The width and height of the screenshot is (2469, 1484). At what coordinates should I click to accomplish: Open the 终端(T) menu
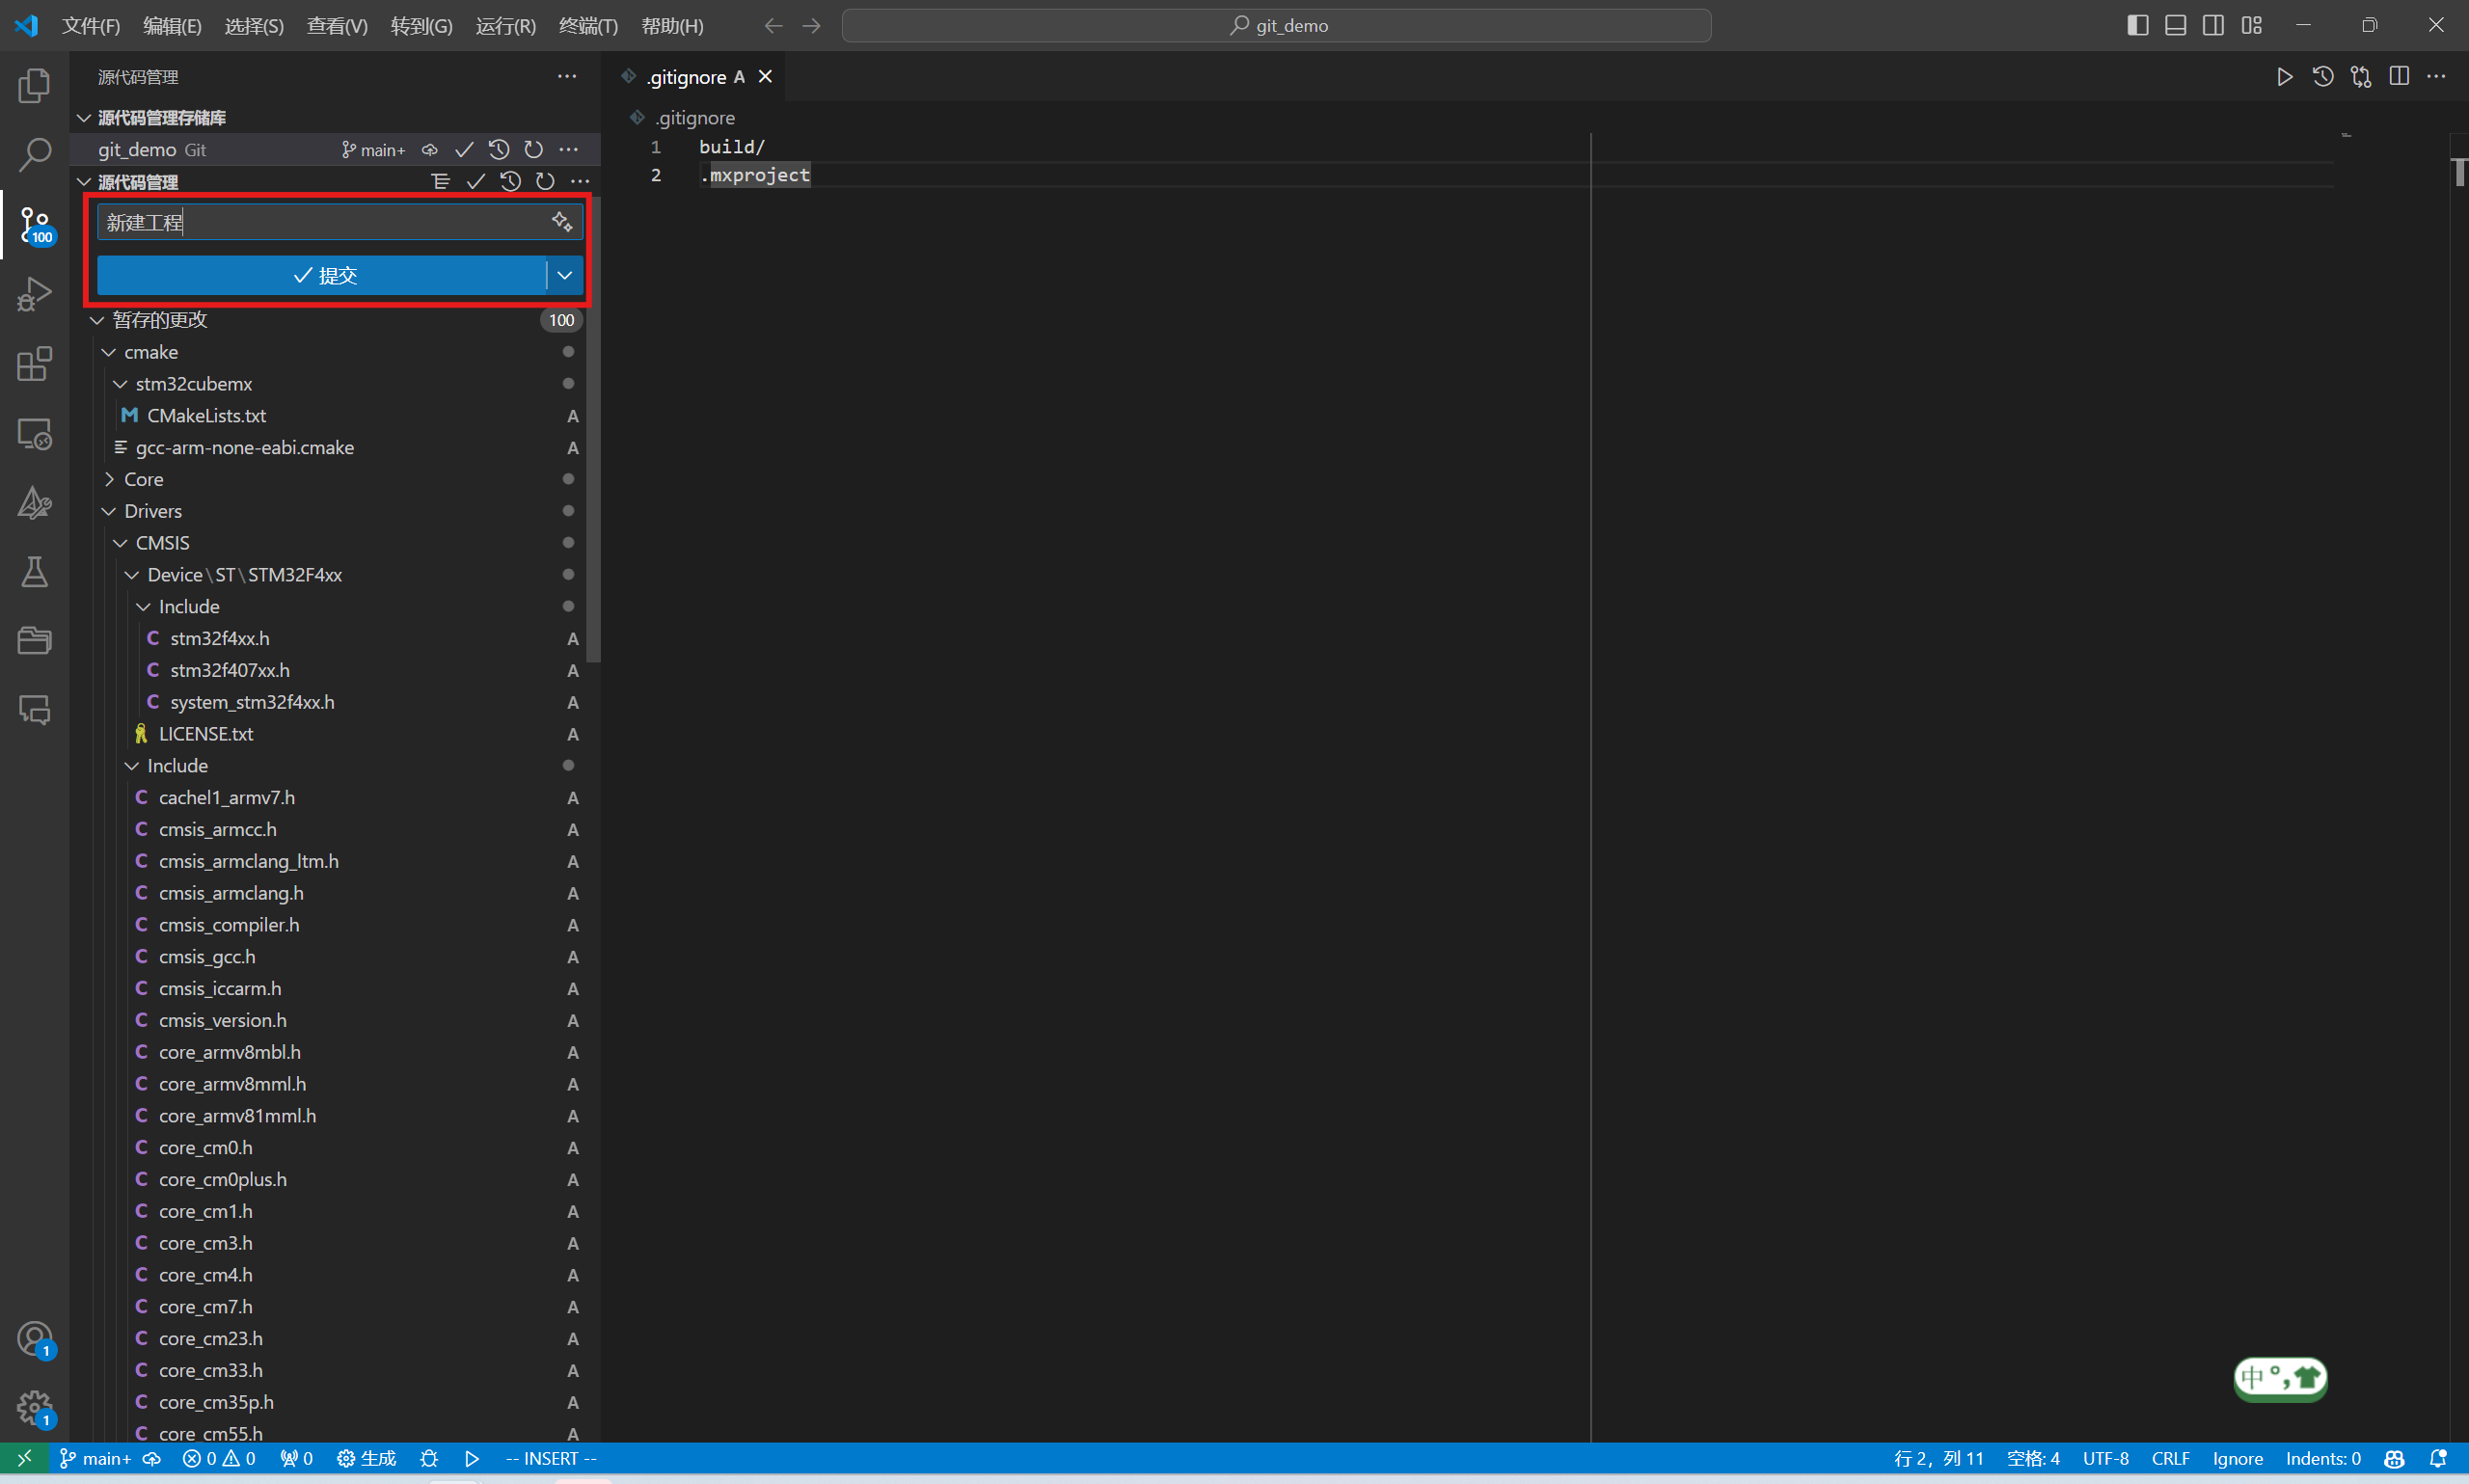(587, 26)
